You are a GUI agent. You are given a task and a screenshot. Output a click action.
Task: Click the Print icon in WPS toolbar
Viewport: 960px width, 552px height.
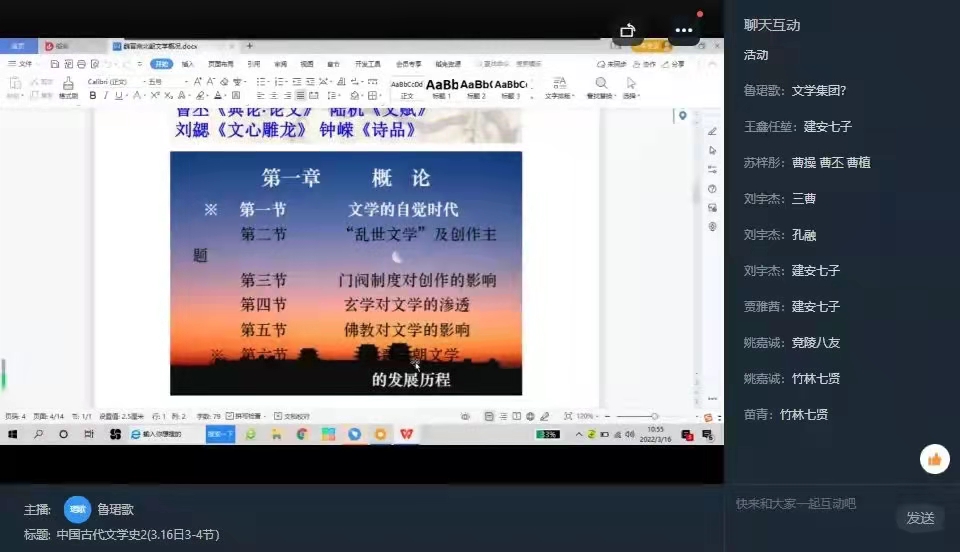81,64
